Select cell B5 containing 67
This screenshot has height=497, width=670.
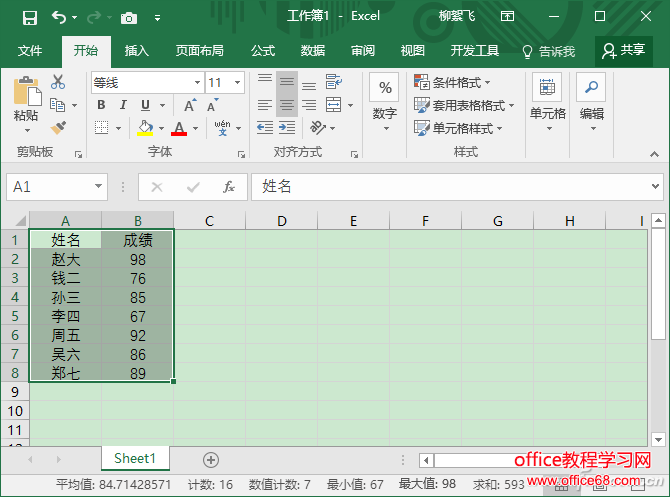[137, 316]
